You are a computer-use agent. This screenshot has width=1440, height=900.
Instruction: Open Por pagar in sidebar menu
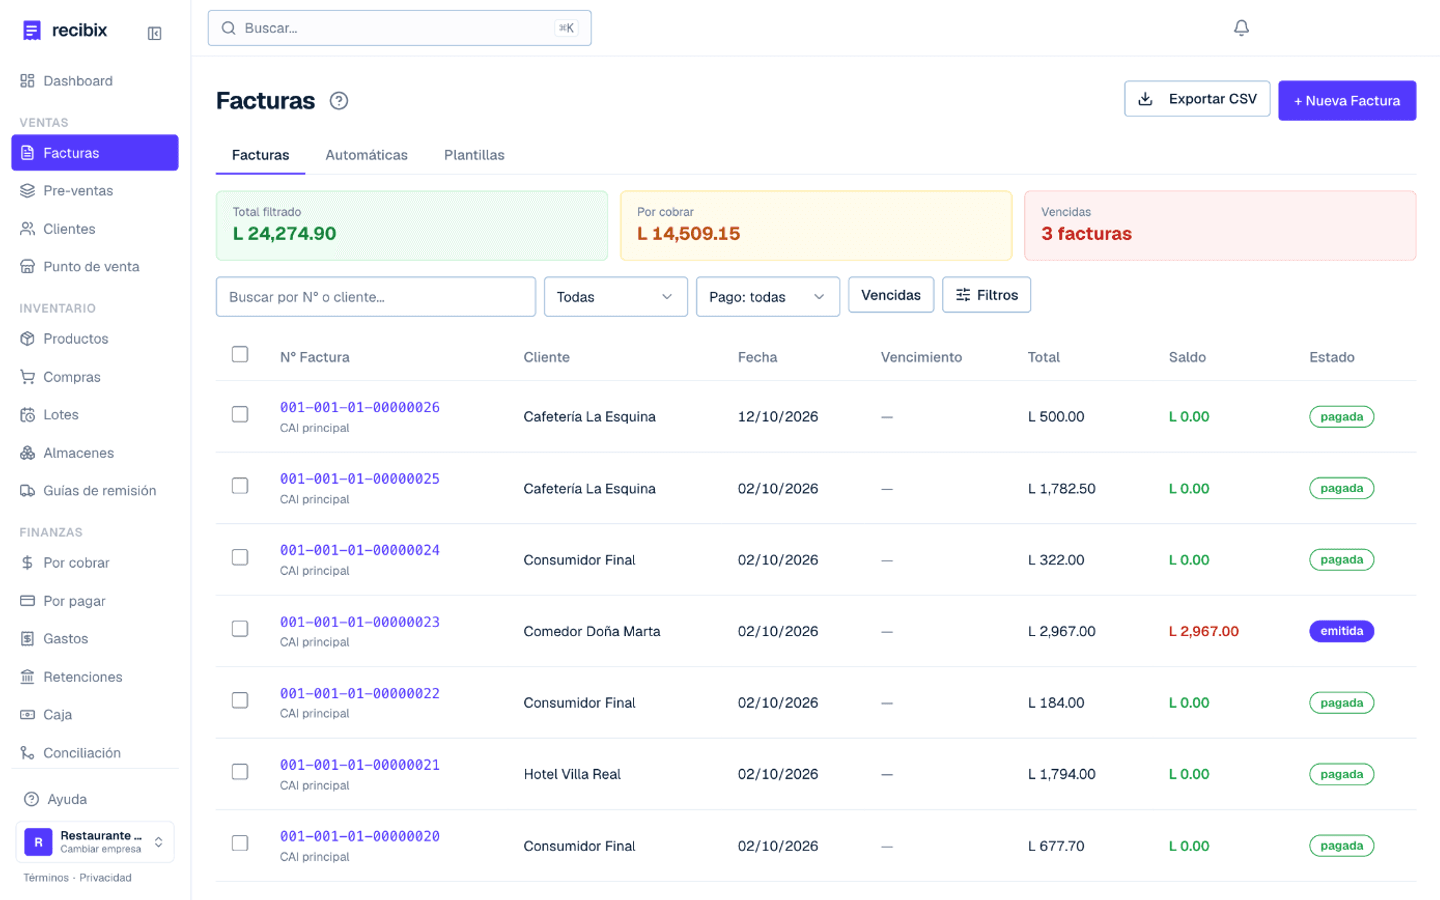(x=95, y=601)
